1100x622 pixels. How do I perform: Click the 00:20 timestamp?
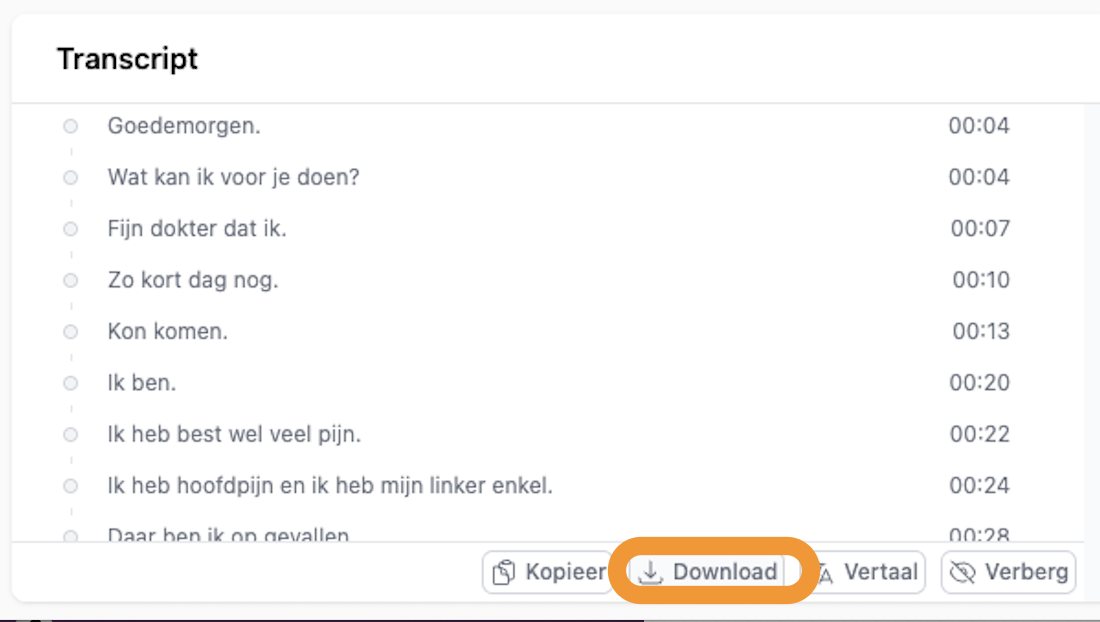coord(979,383)
